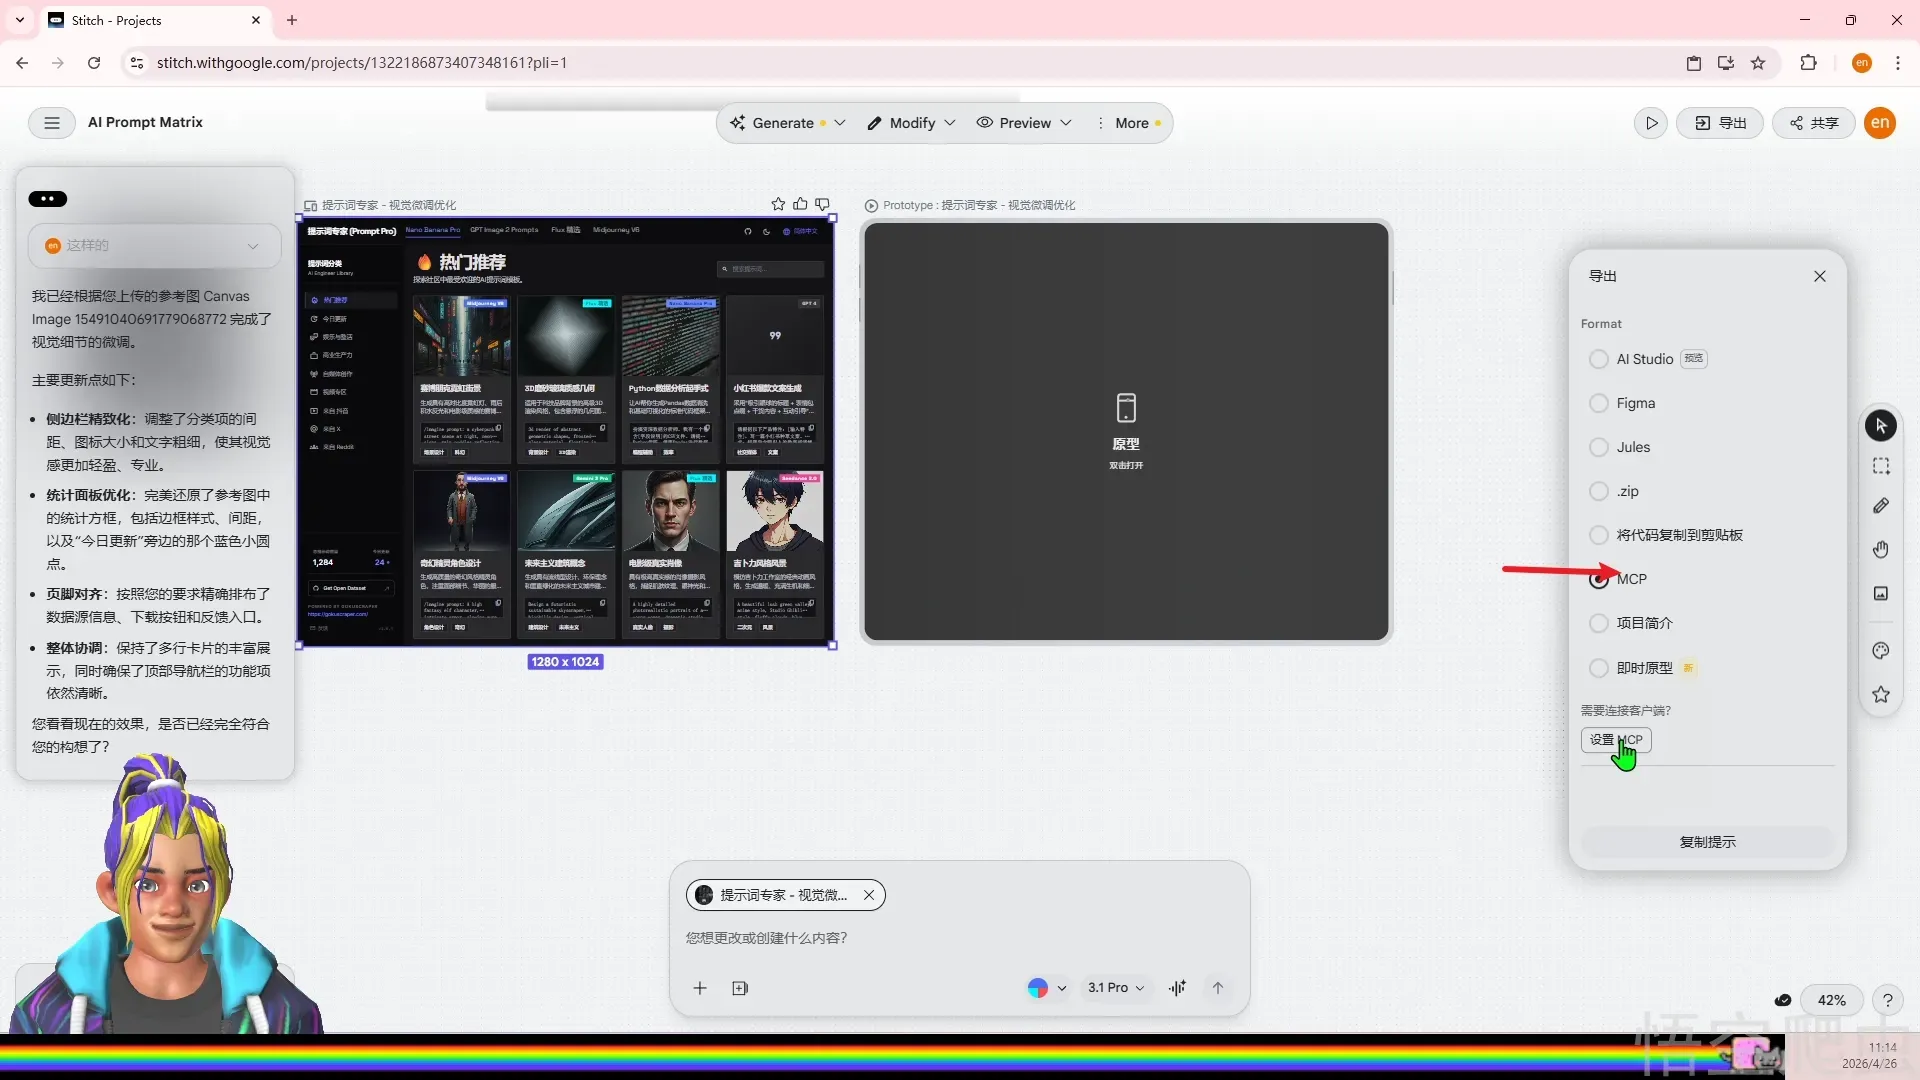Click the play preview button
The image size is (1920, 1080).
pyautogui.click(x=1651, y=123)
